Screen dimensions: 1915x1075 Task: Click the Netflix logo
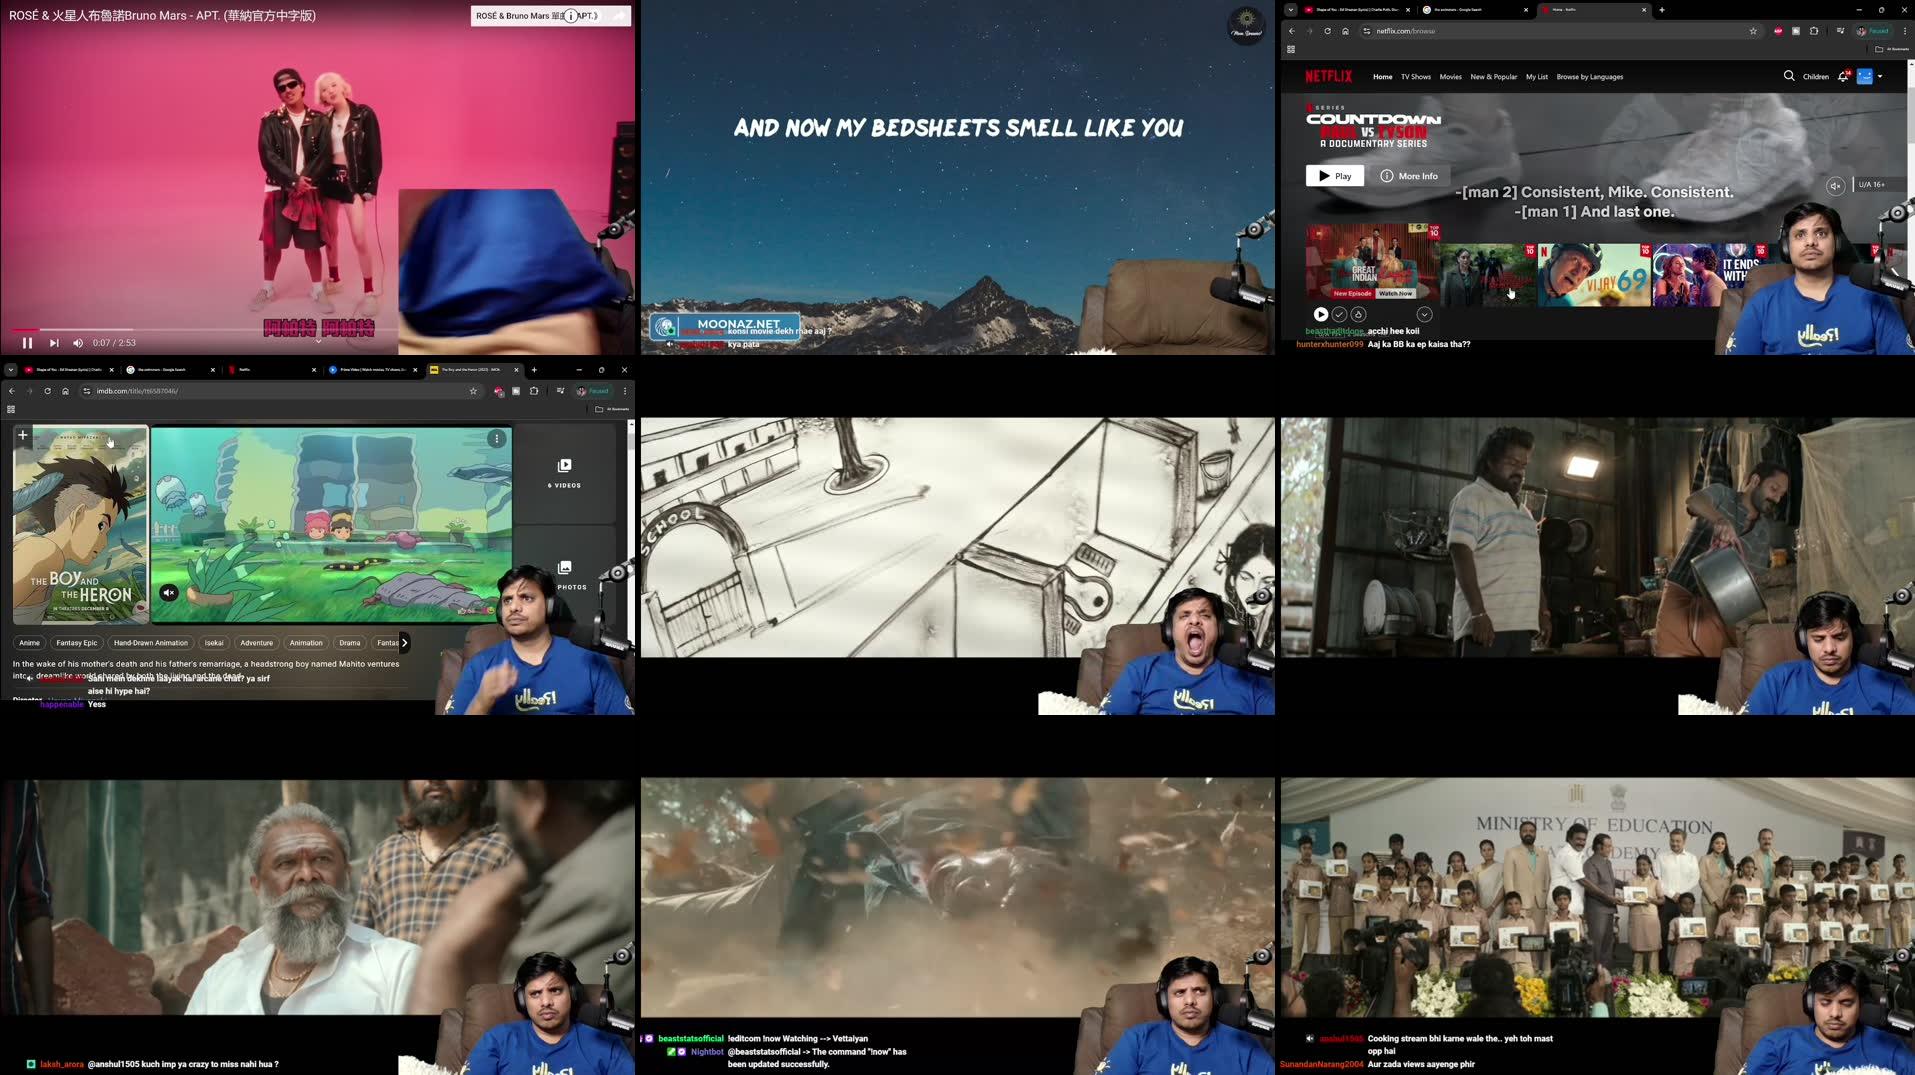pos(1328,76)
